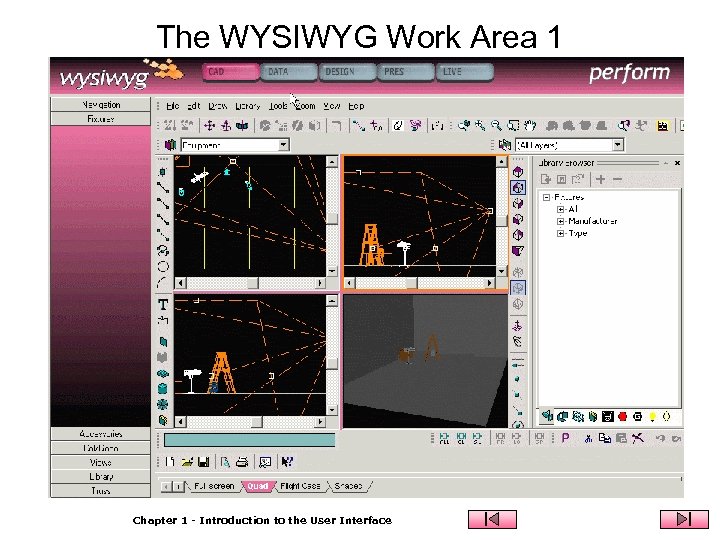Click the cut scissors icon
The height and width of the screenshot is (540, 720).
pos(588,439)
